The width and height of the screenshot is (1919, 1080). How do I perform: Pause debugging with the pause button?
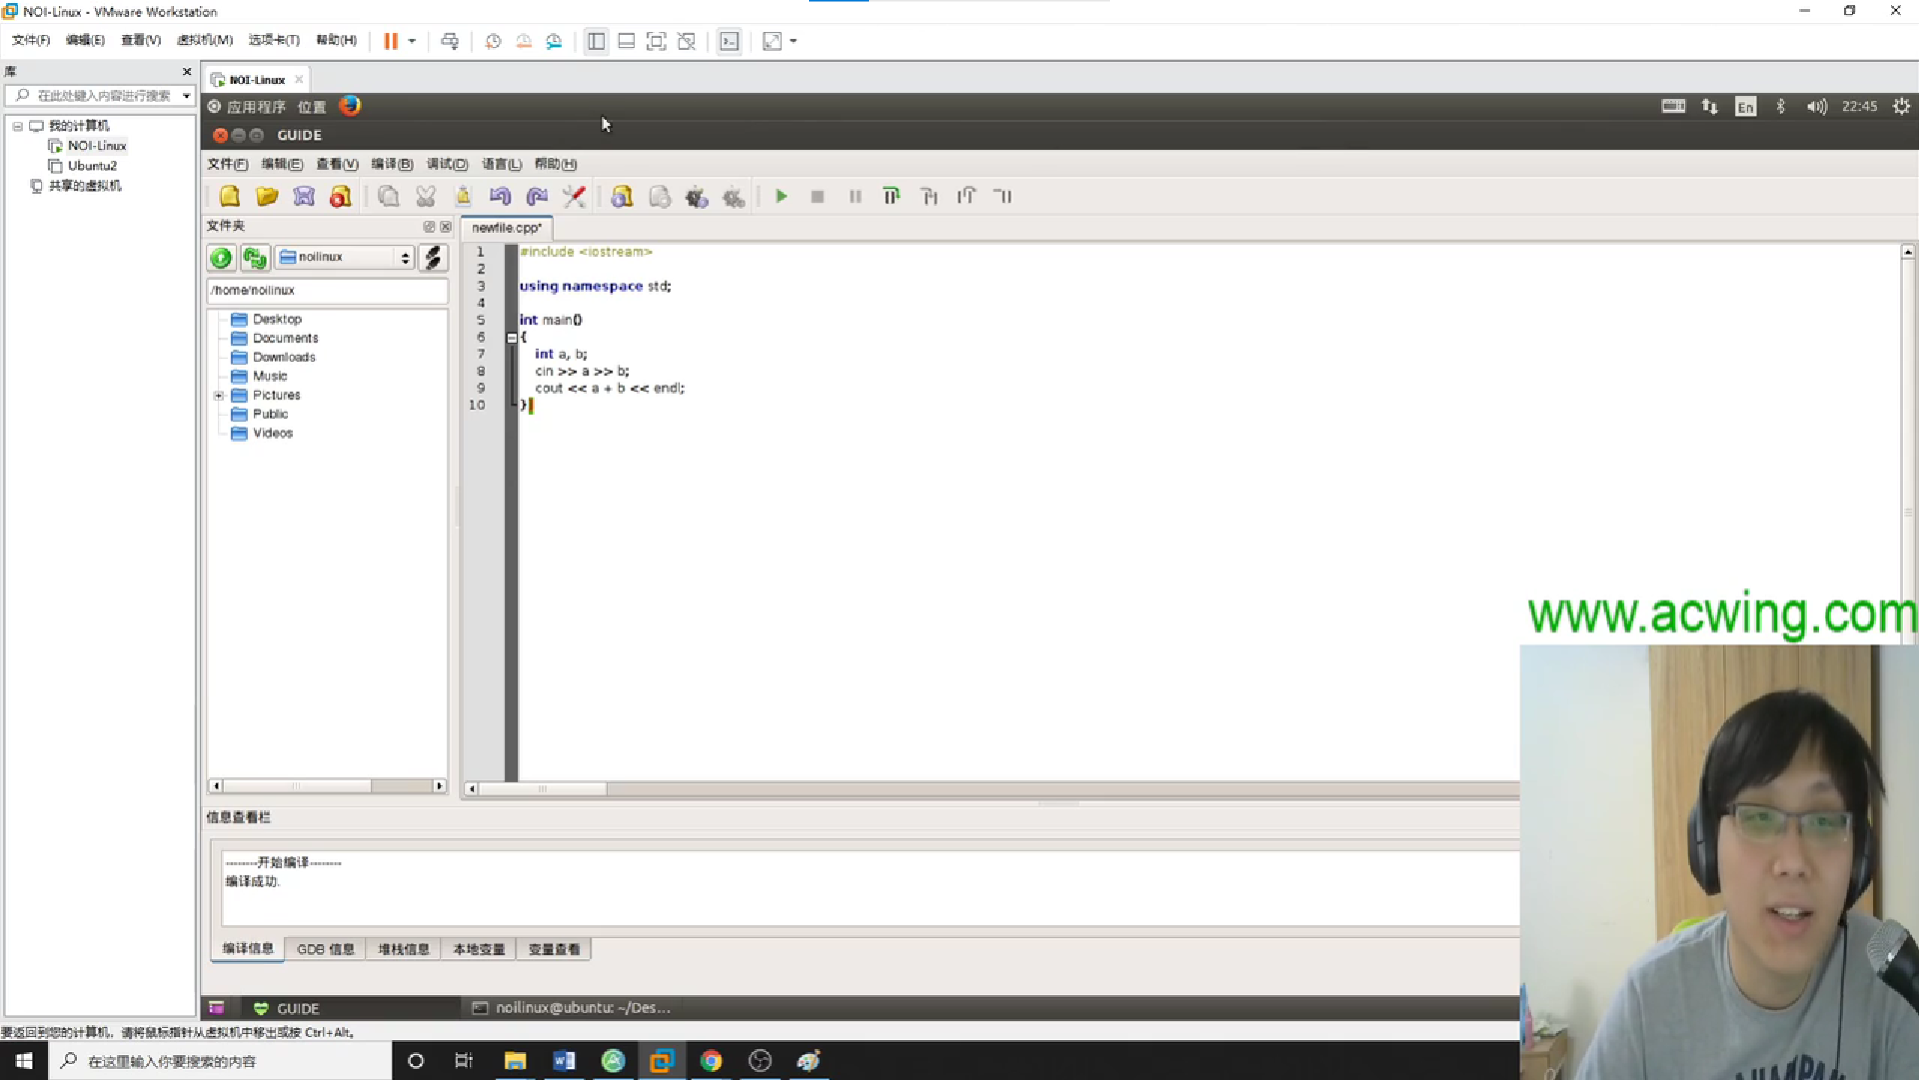tap(855, 197)
